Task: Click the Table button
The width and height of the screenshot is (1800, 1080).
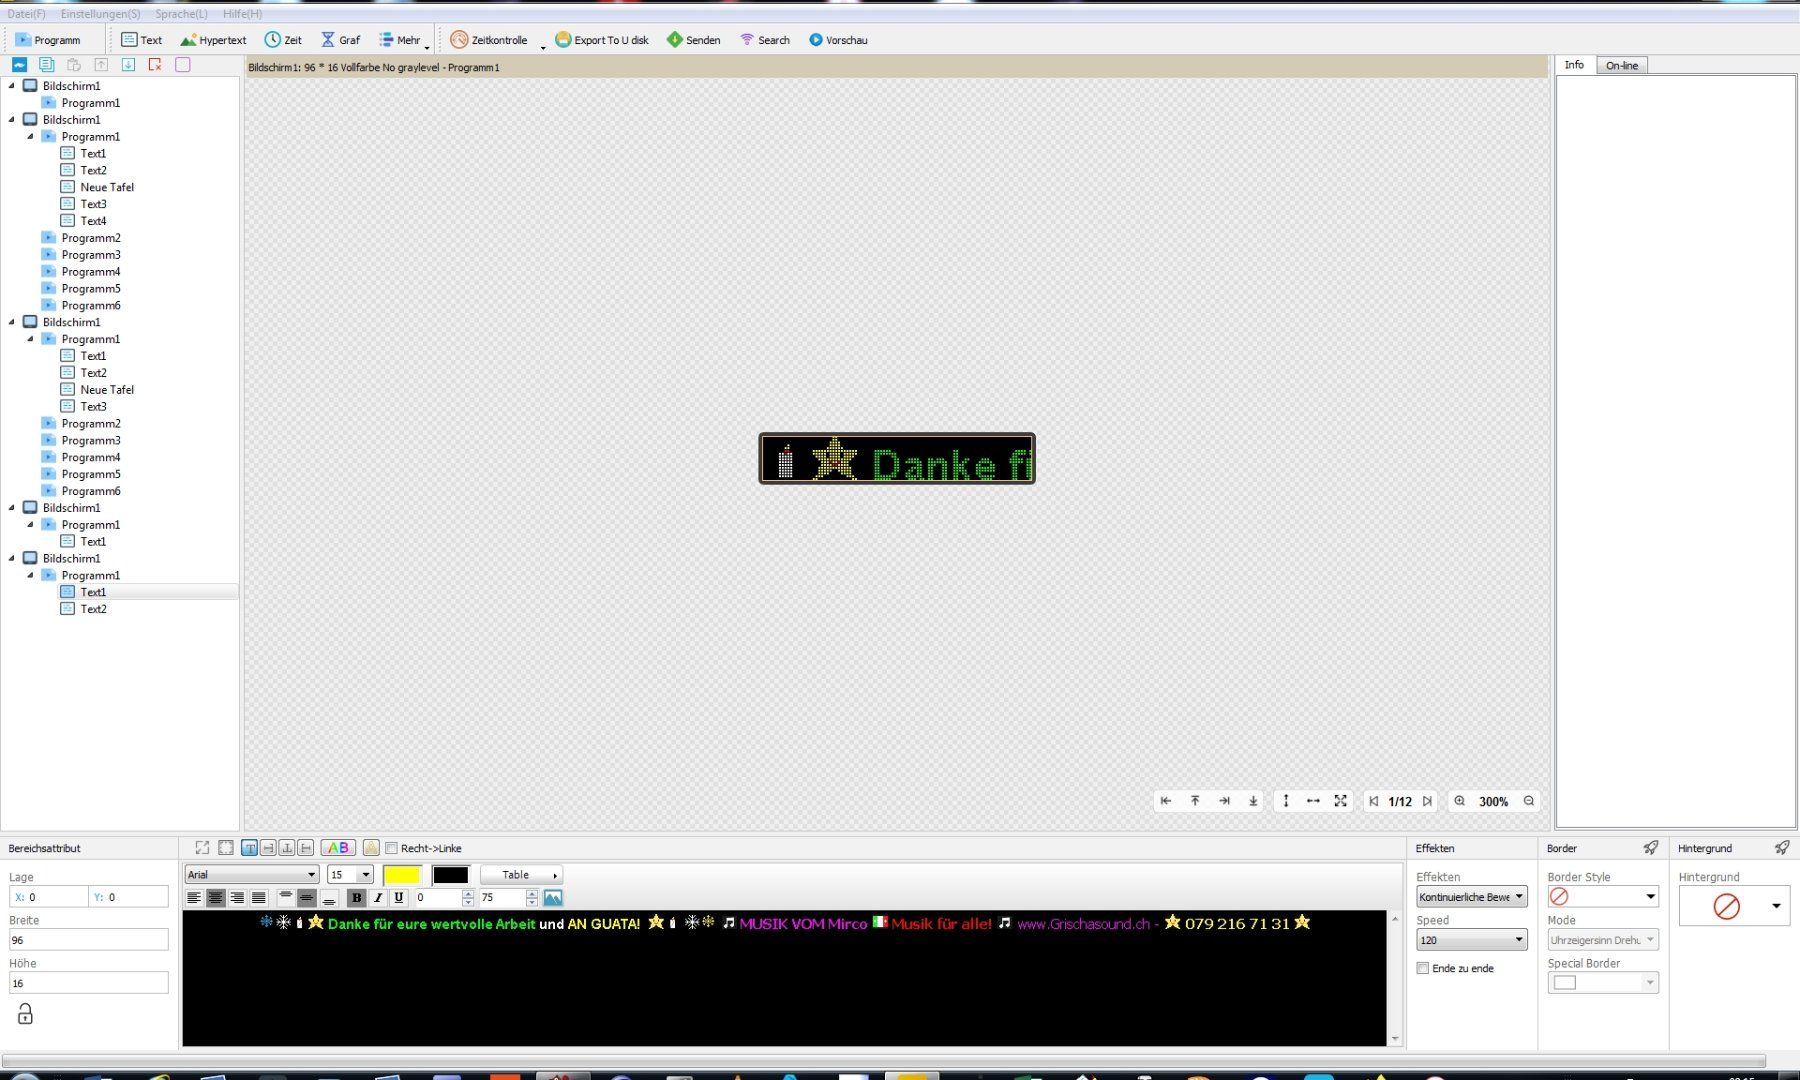Action: [521, 874]
